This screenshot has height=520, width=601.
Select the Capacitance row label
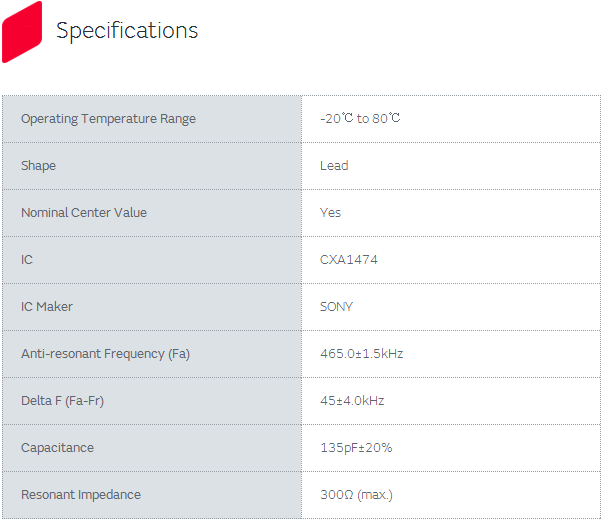coord(57,448)
